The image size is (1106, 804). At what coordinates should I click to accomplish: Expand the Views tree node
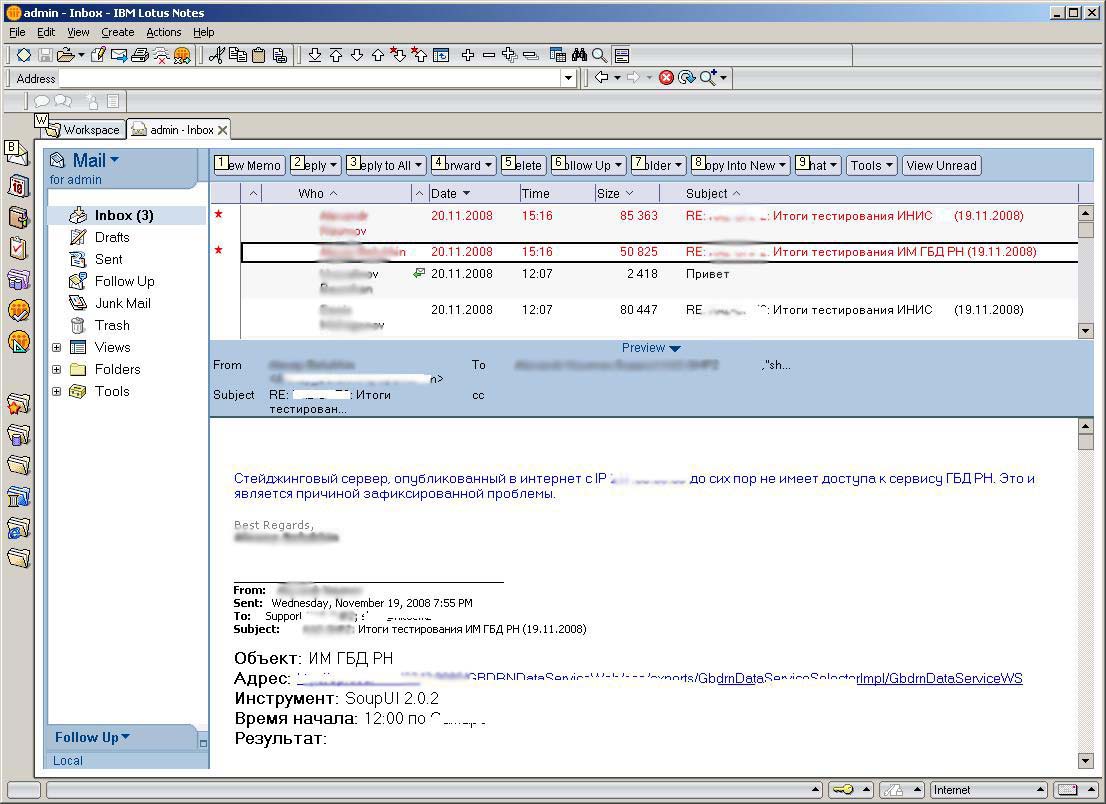coord(57,348)
